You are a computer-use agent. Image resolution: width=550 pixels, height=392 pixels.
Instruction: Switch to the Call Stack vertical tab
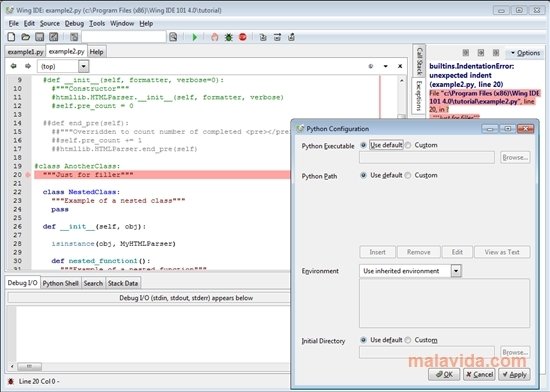(419, 61)
